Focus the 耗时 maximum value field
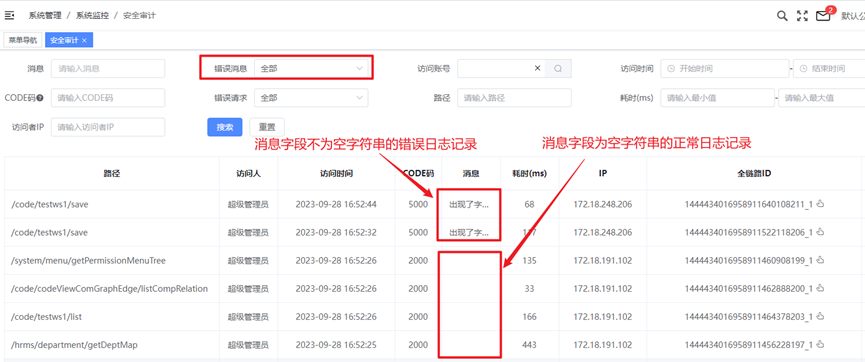 pos(822,98)
